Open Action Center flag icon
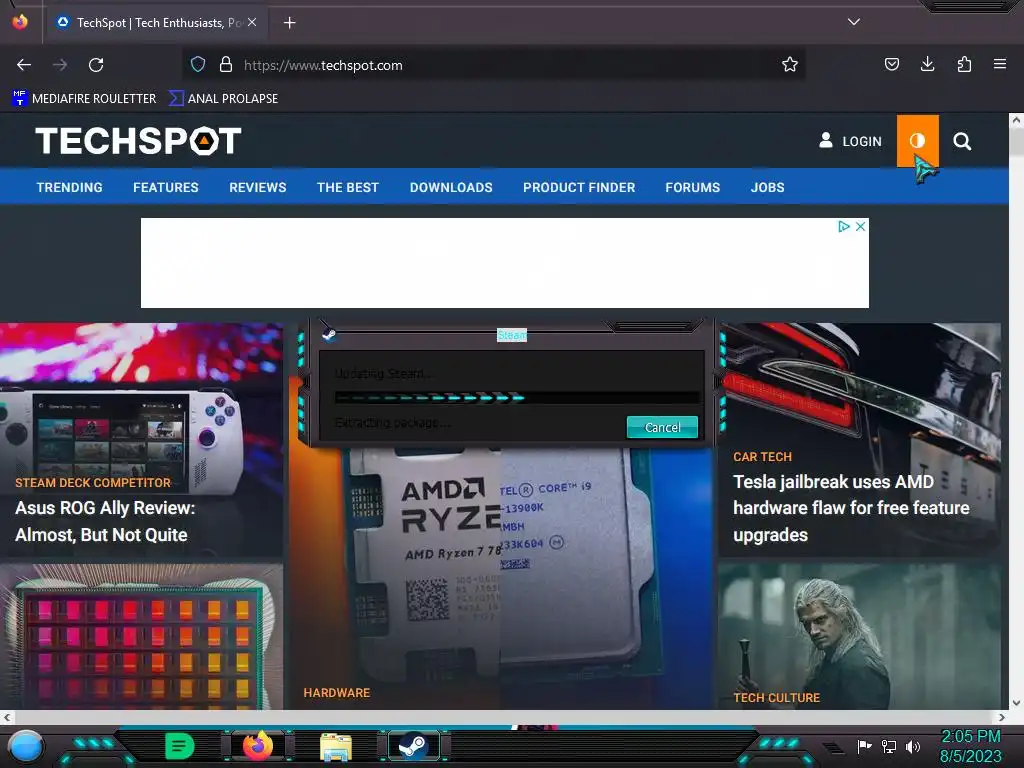Screen dimensions: 1024x768 click(864, 746)
